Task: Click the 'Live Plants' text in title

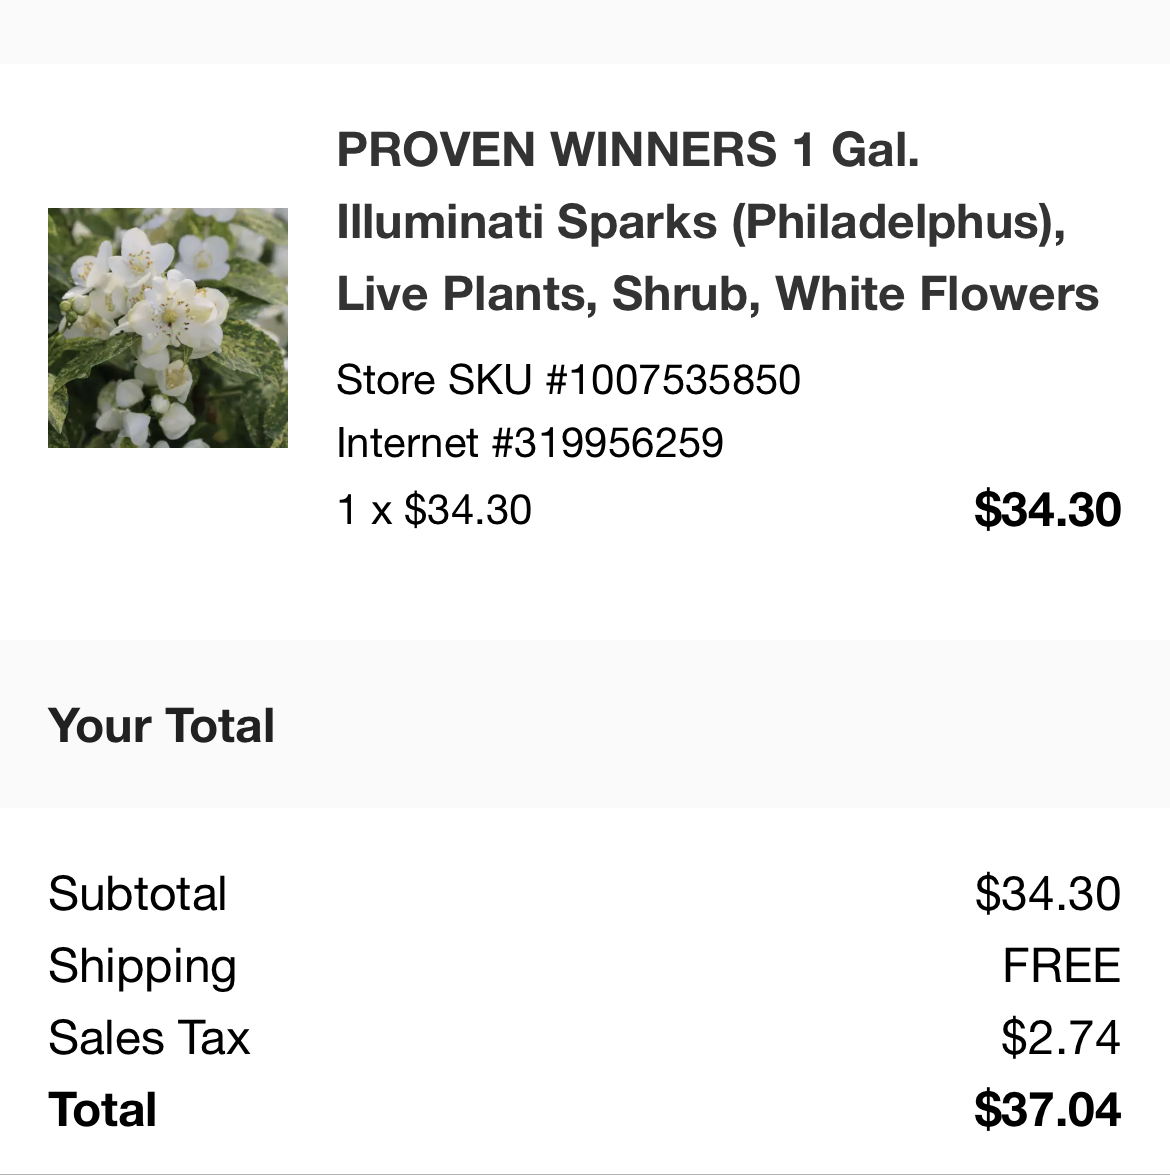Action: tap(465, 294)
